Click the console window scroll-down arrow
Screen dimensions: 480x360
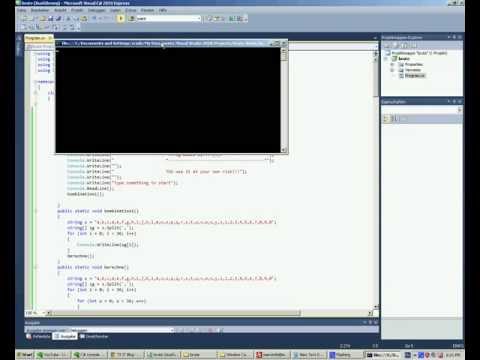pos(284,150)
